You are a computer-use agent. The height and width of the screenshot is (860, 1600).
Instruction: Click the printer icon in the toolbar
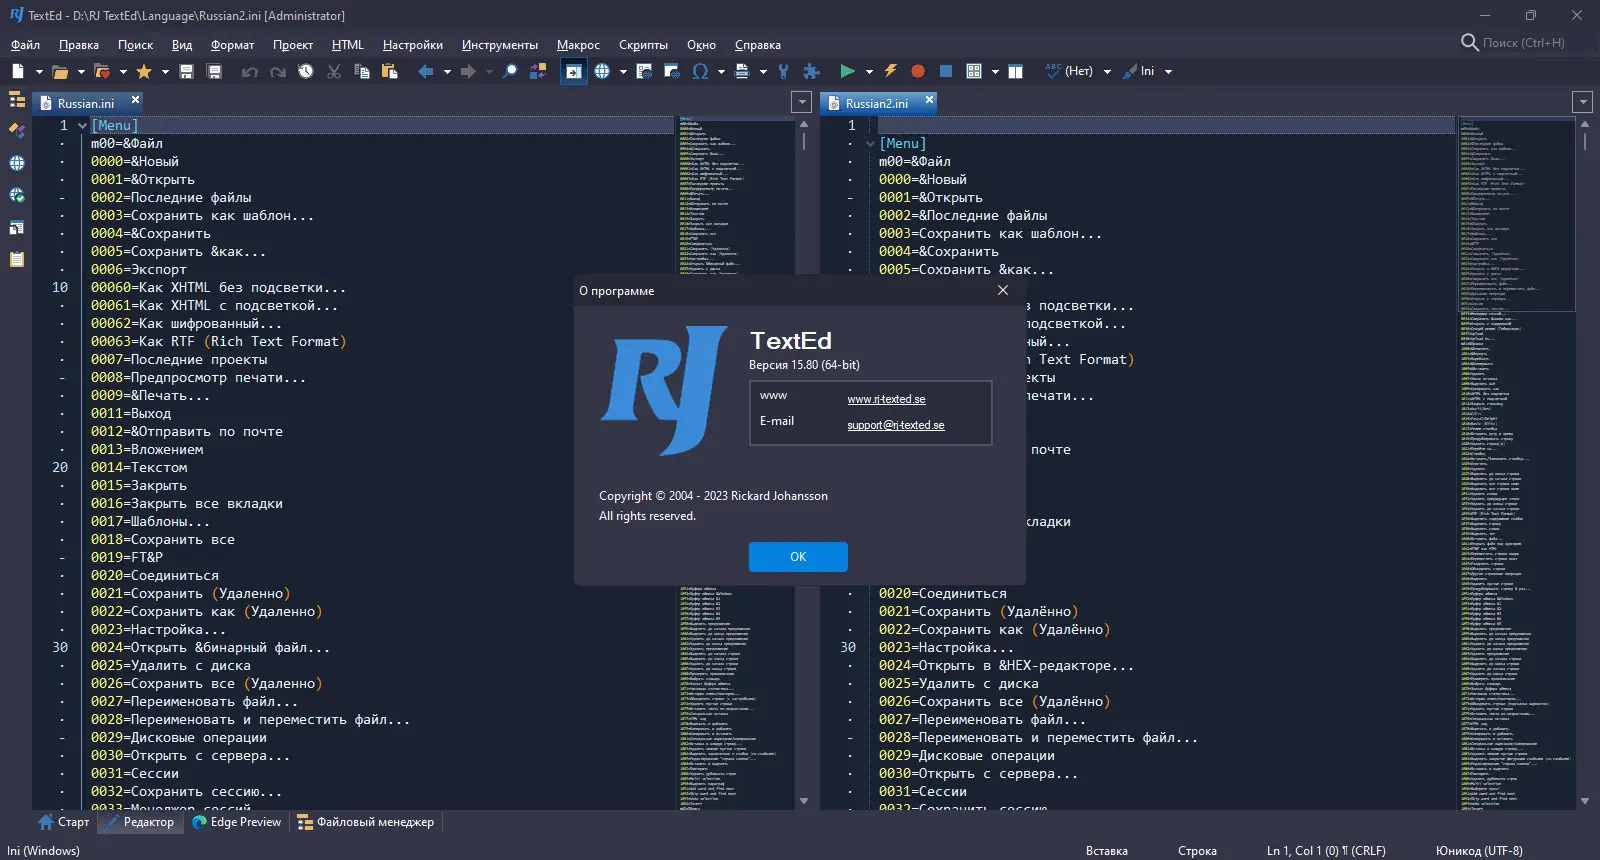click(x=742, y=71)
